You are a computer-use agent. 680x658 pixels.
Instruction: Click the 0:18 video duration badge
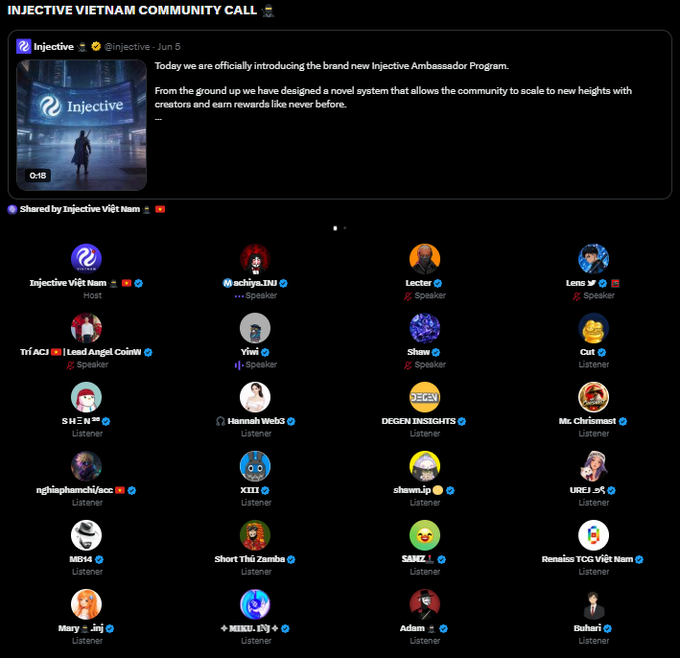coord(38,176)
